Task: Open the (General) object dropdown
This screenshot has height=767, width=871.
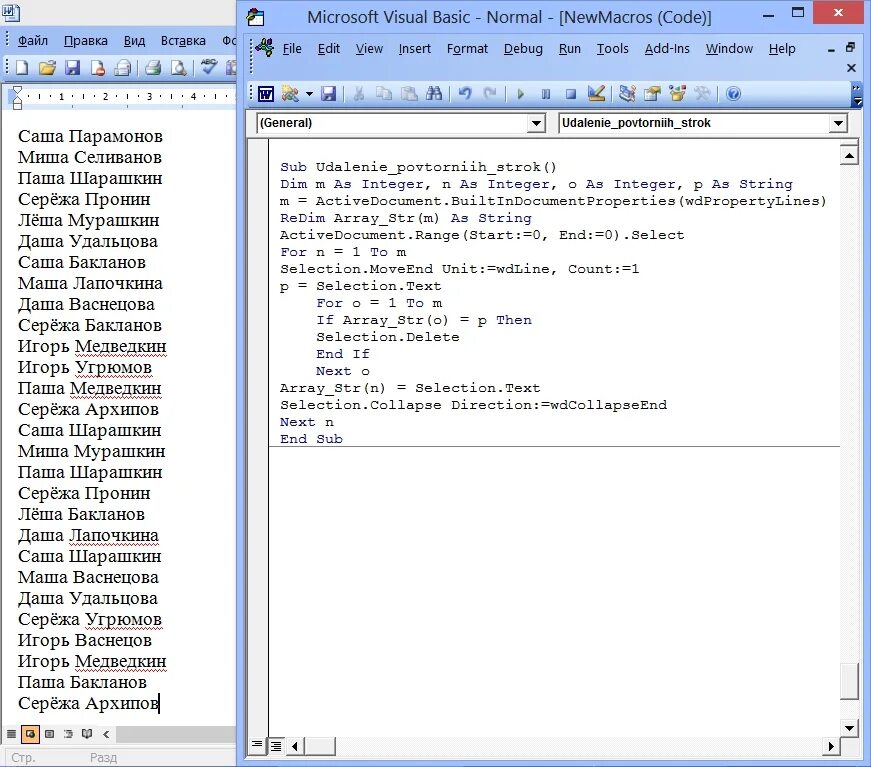Action: click(x=535, y=123)
